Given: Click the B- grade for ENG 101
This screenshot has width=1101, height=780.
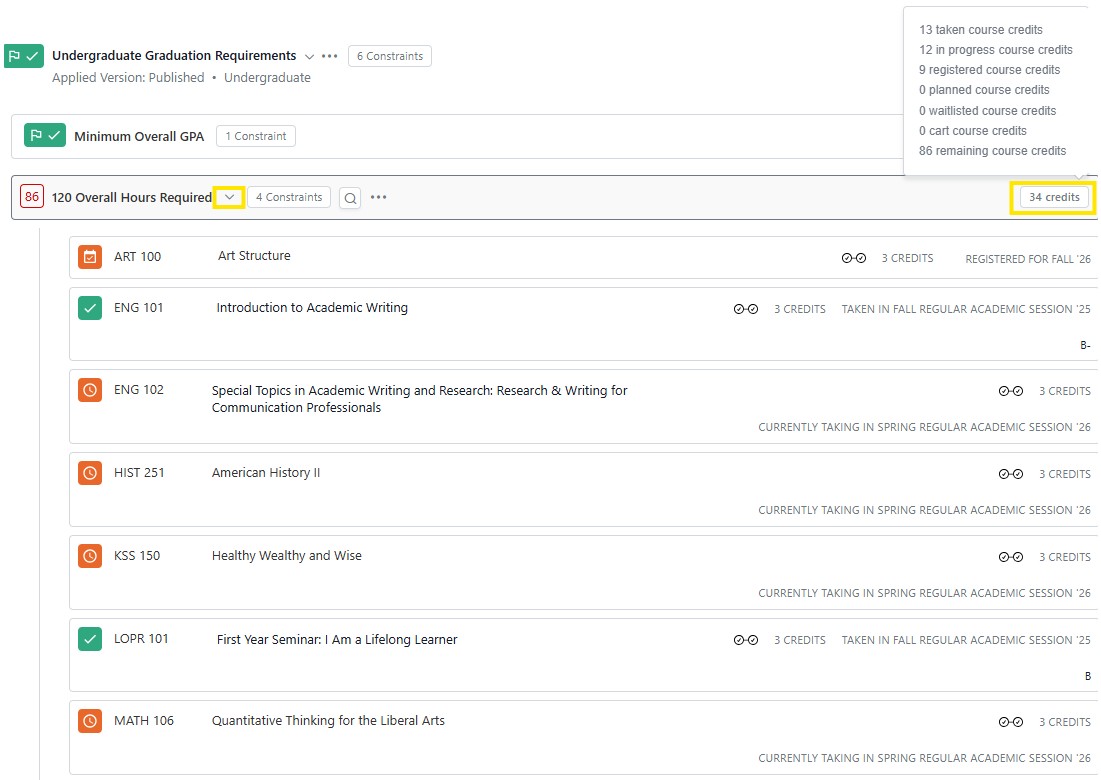Looking at the screenshot, I should pyautogui.click(x=1086, y=345).
